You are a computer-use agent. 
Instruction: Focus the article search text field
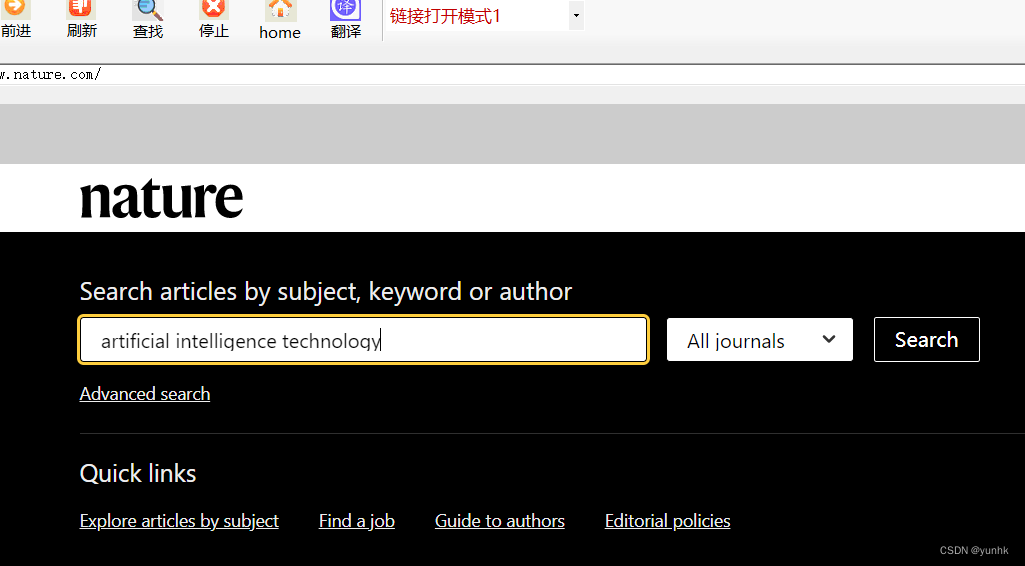pos(363,340)
